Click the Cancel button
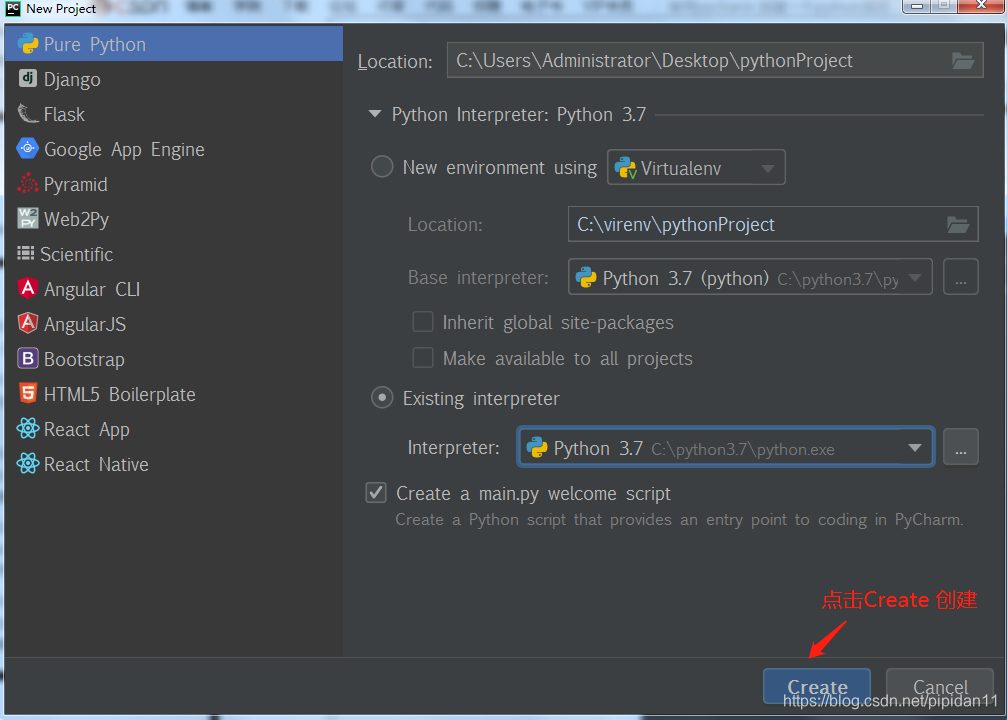Screen dimensions: 1007x720 [x=940, y=686]
